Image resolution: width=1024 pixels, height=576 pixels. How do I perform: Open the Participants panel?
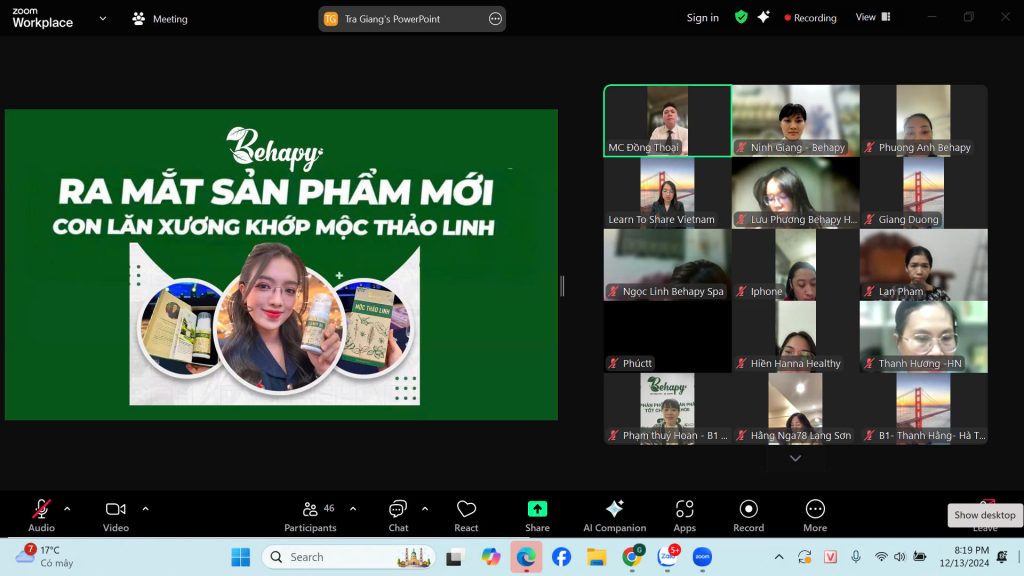(310, 515)
